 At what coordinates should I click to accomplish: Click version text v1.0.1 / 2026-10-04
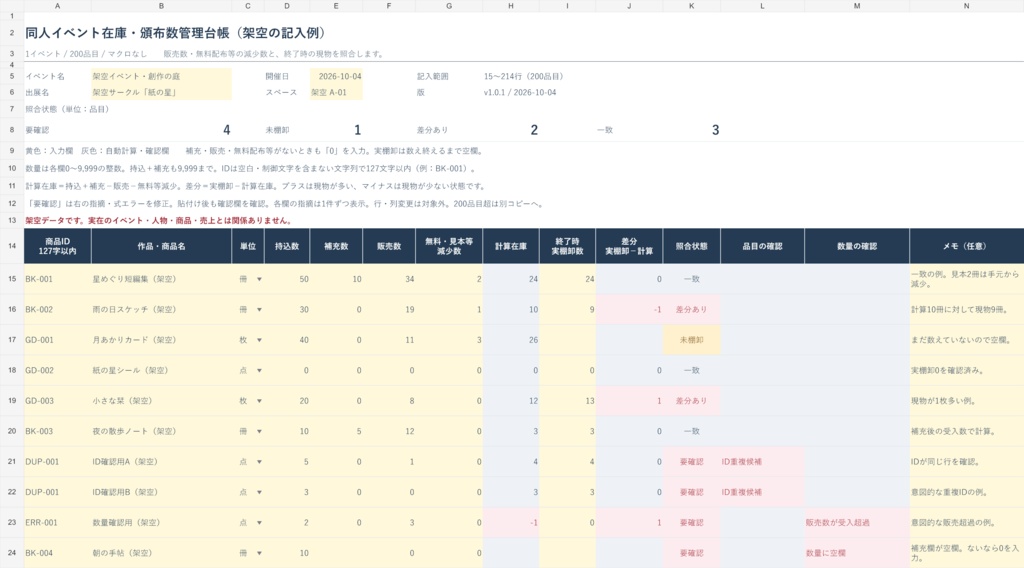click(520, 93)
